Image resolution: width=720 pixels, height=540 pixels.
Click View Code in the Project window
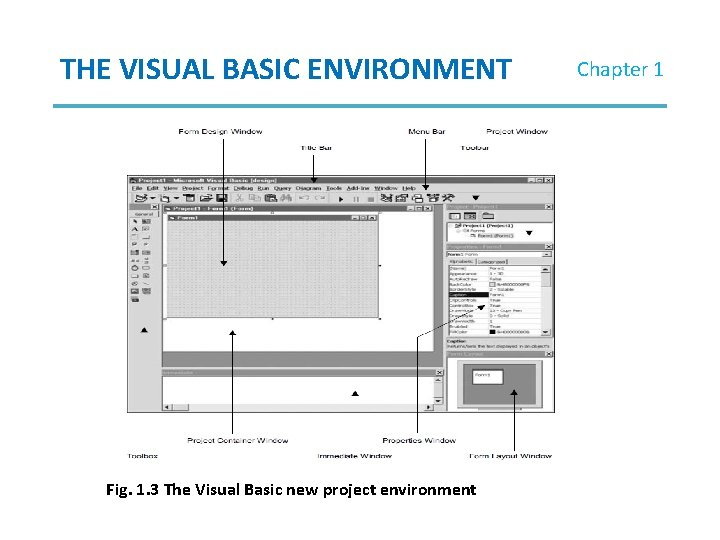[x=454, y=216]
